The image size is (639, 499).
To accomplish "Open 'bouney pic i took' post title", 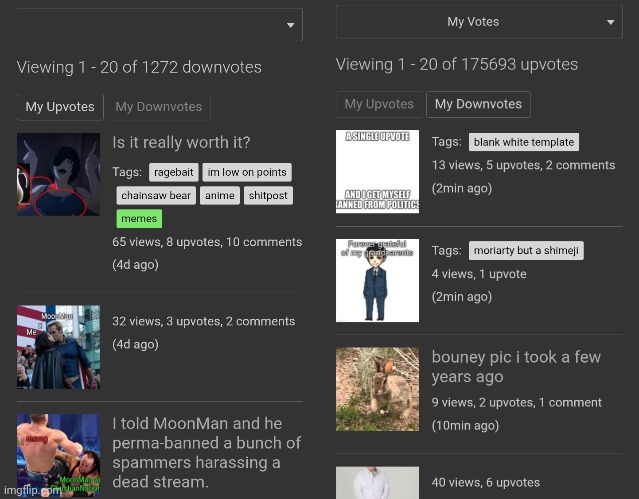I will tap(515, 367).
